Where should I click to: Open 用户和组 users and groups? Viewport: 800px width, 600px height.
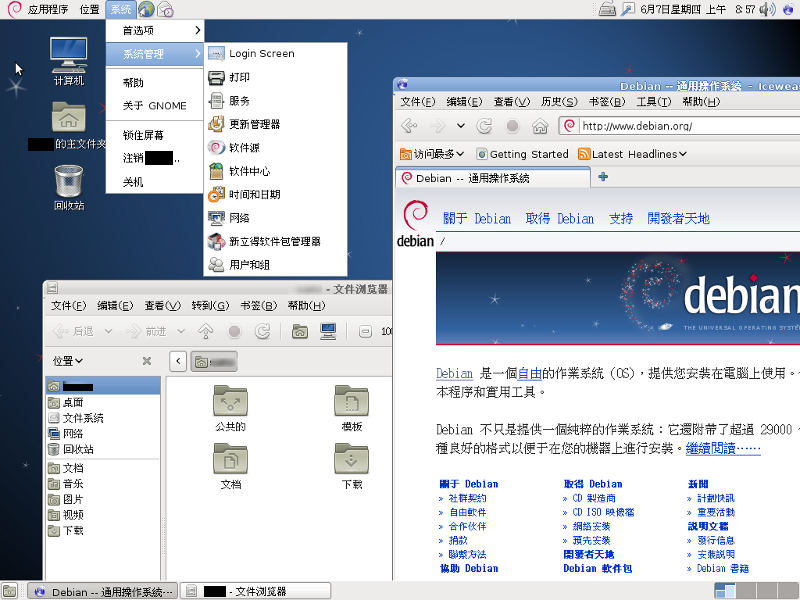(x=275, y=265)
